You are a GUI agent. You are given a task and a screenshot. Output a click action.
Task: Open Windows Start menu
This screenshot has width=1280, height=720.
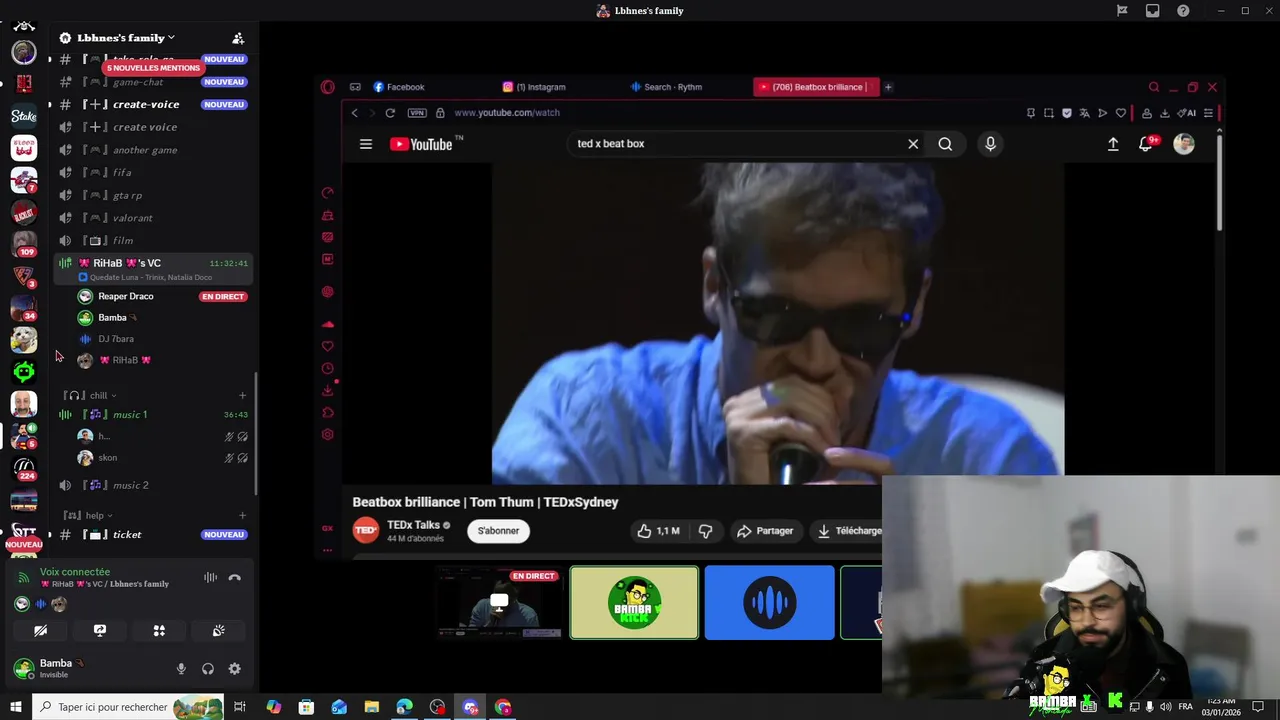click(15, 707)
